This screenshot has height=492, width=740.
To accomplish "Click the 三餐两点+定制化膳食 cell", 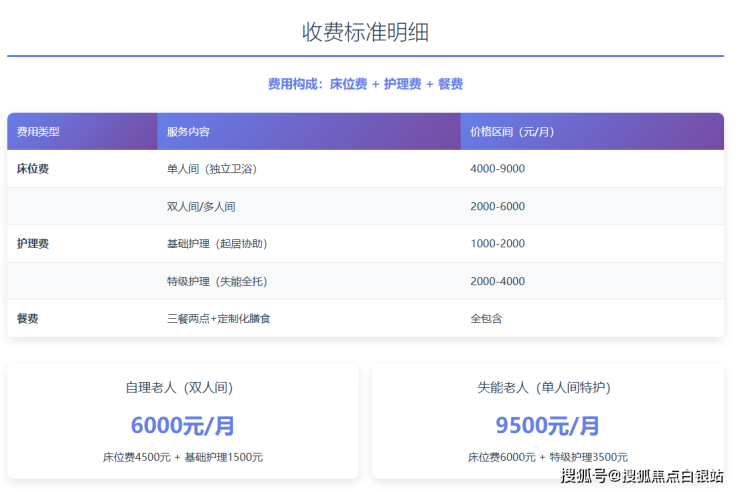I will [218, 319].
